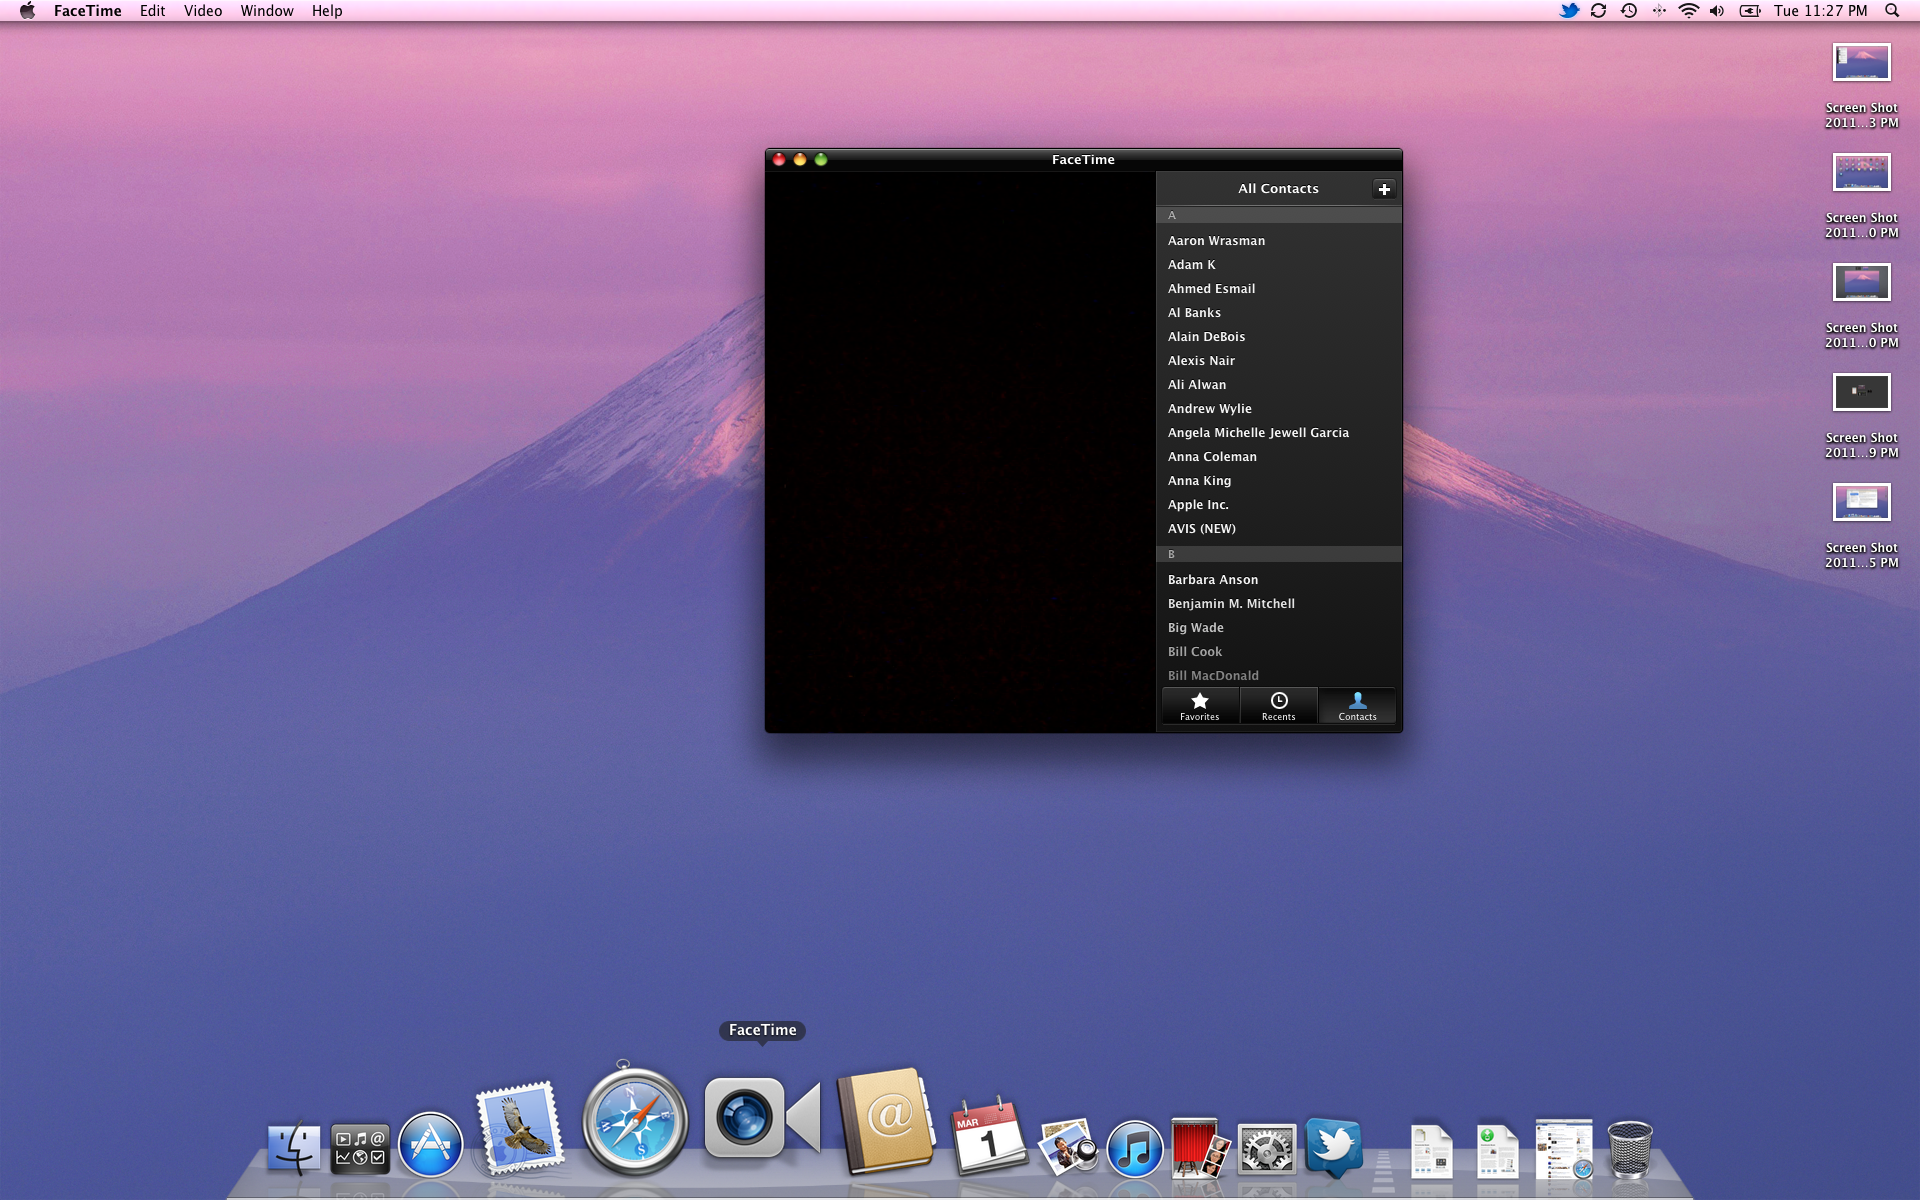Click the Recents tab in FaceTime
The width and height of the screenshot is (1920, 1200).
(1279, 706)
